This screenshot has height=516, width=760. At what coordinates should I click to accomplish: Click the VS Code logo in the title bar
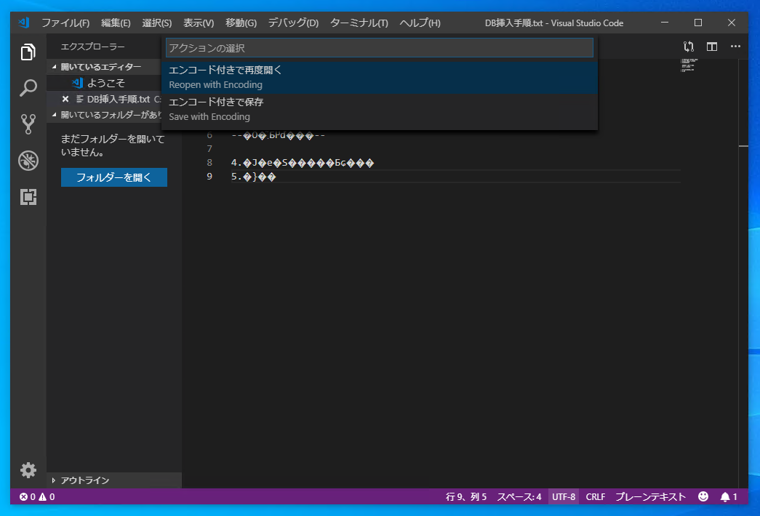[x=24, y=23]
